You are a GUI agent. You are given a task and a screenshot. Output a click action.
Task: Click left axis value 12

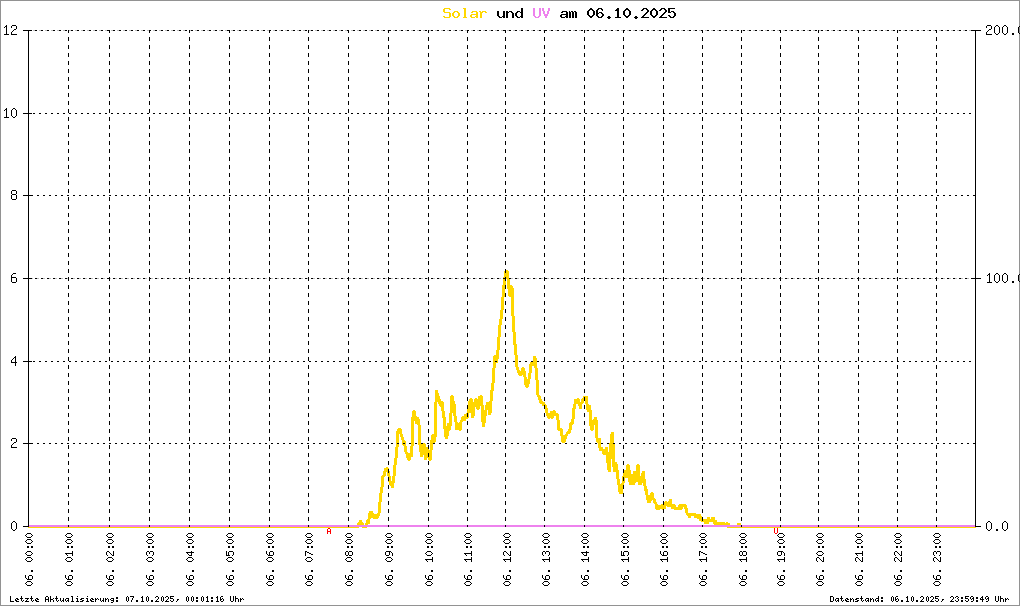click(x=10, y=30)
